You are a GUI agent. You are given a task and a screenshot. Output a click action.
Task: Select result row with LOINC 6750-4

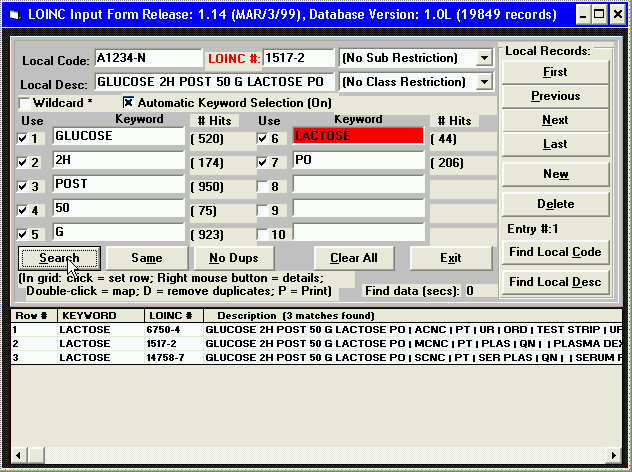pos(316,330)
